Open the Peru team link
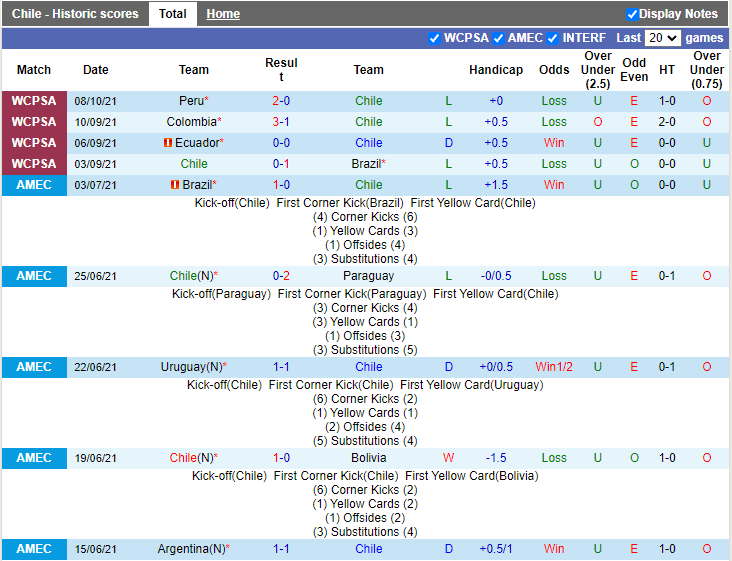 (x=191, y=101)
